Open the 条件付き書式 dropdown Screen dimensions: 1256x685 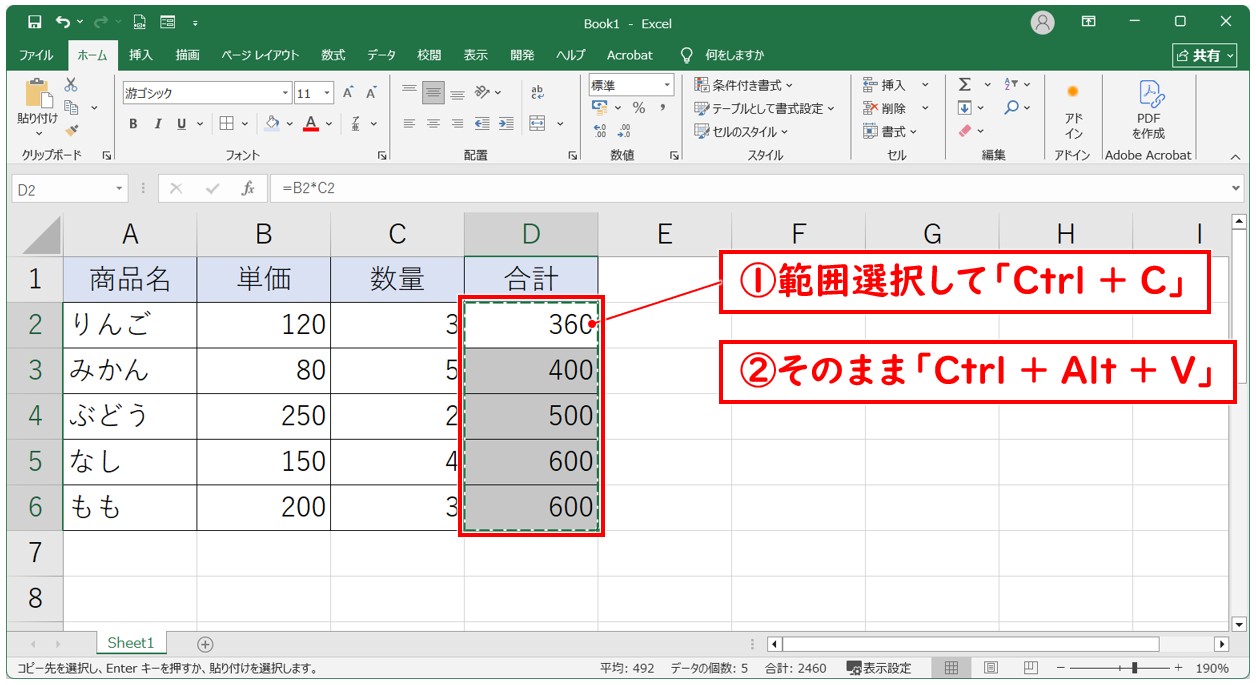coord(743,85)
